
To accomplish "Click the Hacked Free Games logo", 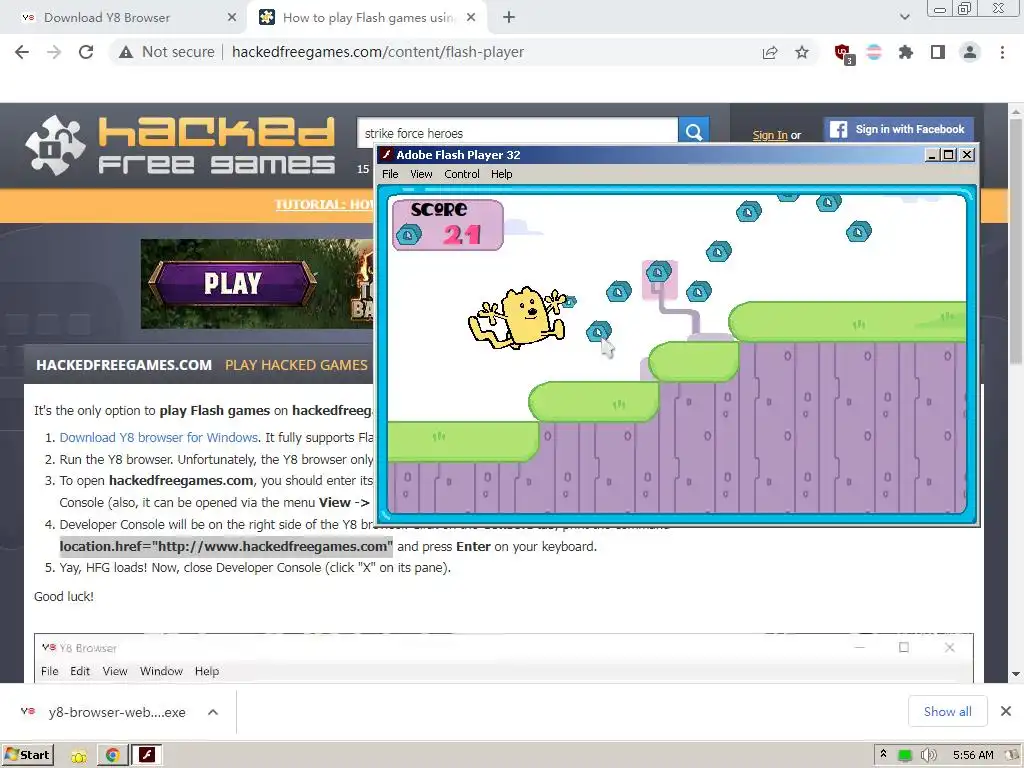I will click(x=180, y=145).
